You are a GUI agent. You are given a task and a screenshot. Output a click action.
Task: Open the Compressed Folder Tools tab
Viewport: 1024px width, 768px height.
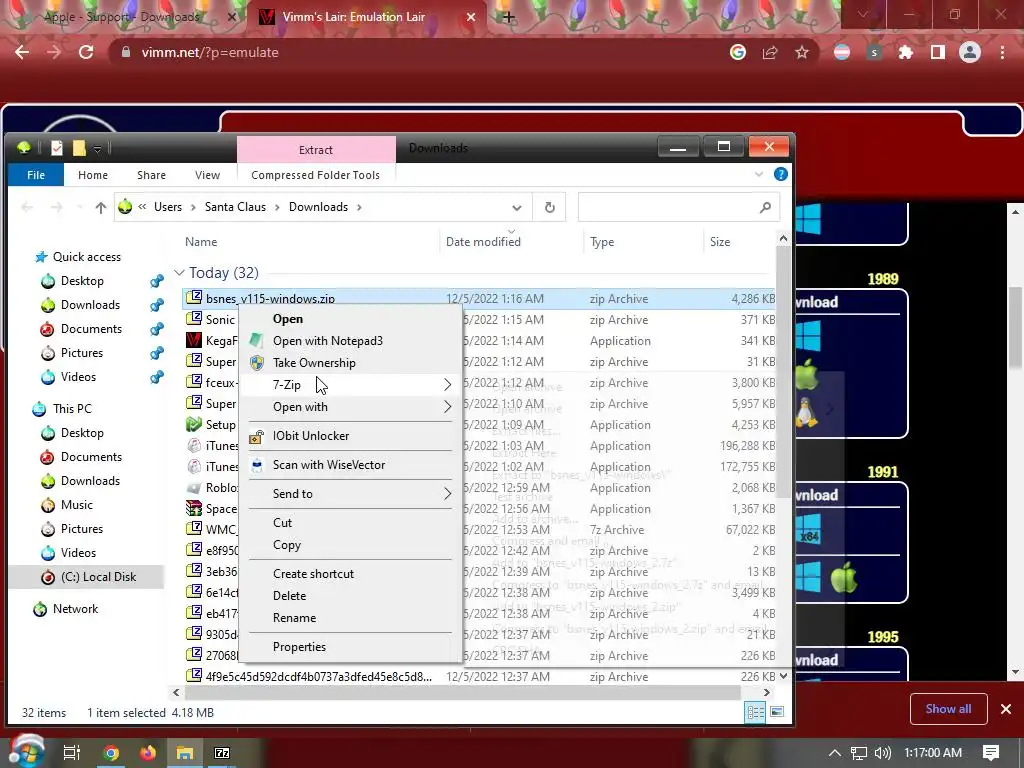pyautogui.click(x=315, y=175)
